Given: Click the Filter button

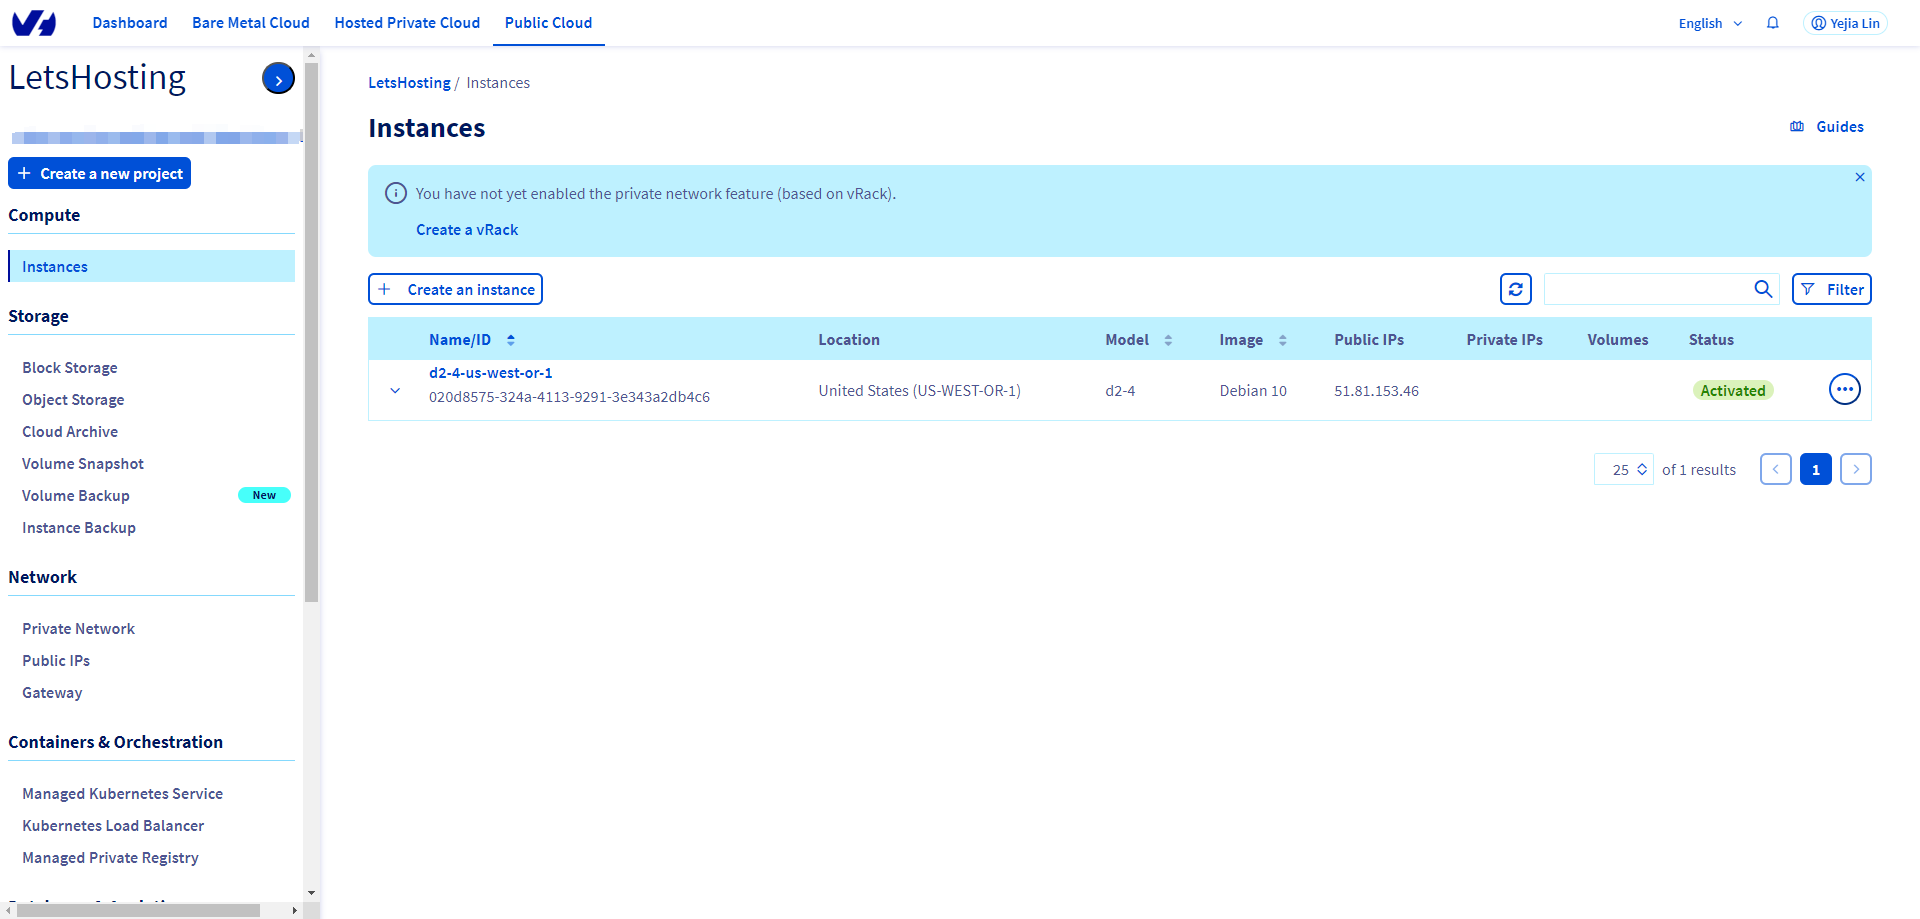Looking at the screenshot, I should coord(1832,289).
